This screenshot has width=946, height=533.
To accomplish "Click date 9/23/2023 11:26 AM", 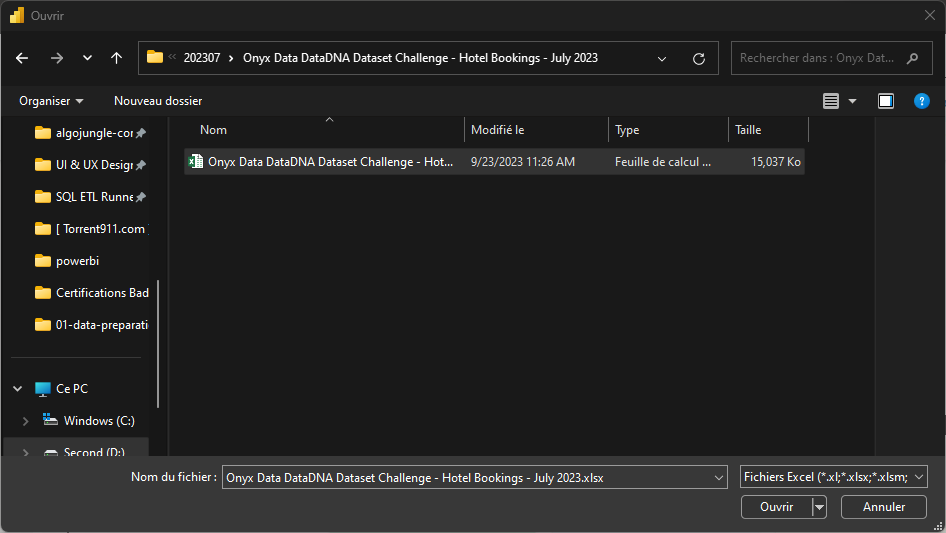I will pyautogui.click(x=522, y=162).
